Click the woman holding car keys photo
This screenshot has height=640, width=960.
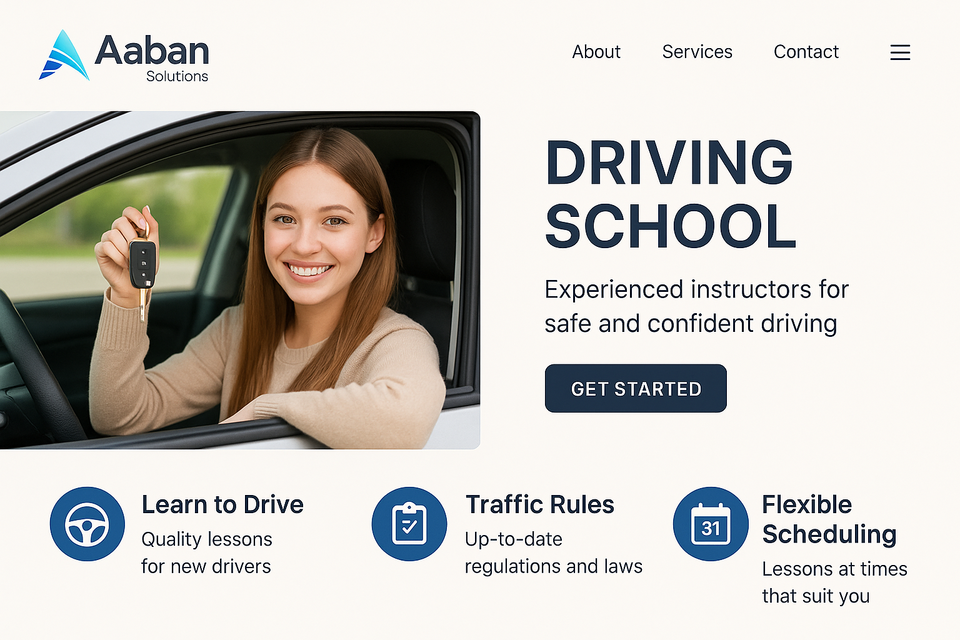tap(240, 280)
